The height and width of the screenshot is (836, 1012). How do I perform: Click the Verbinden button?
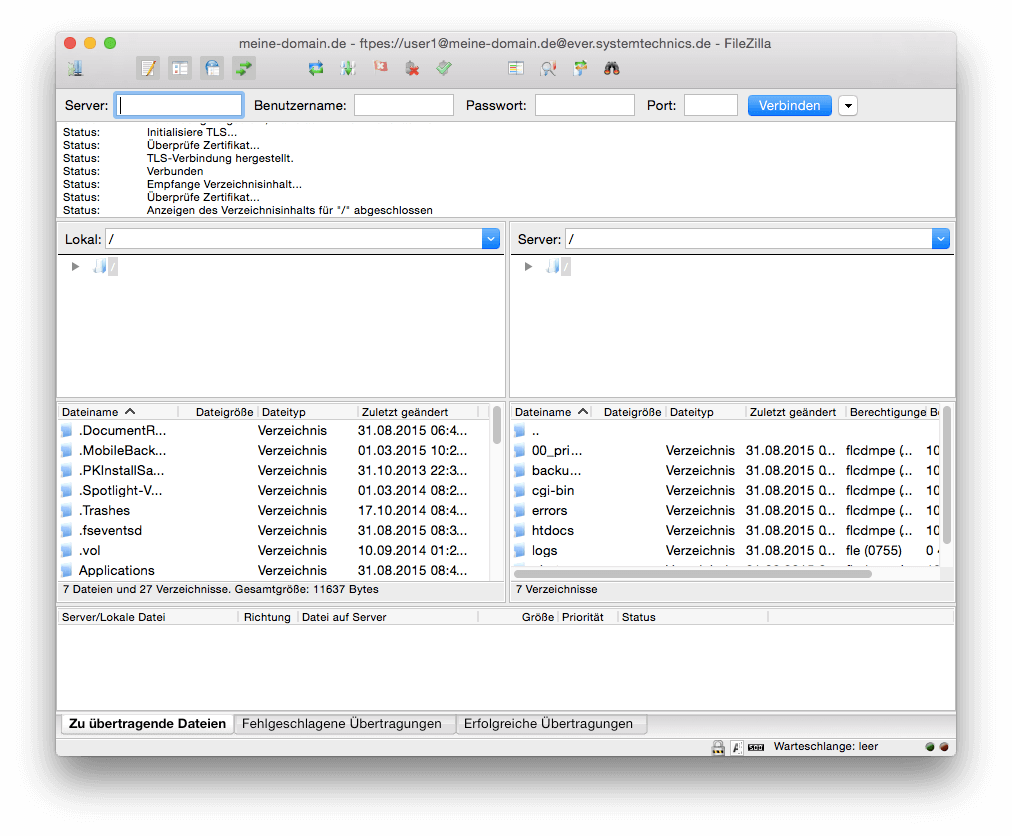(789, 105)
